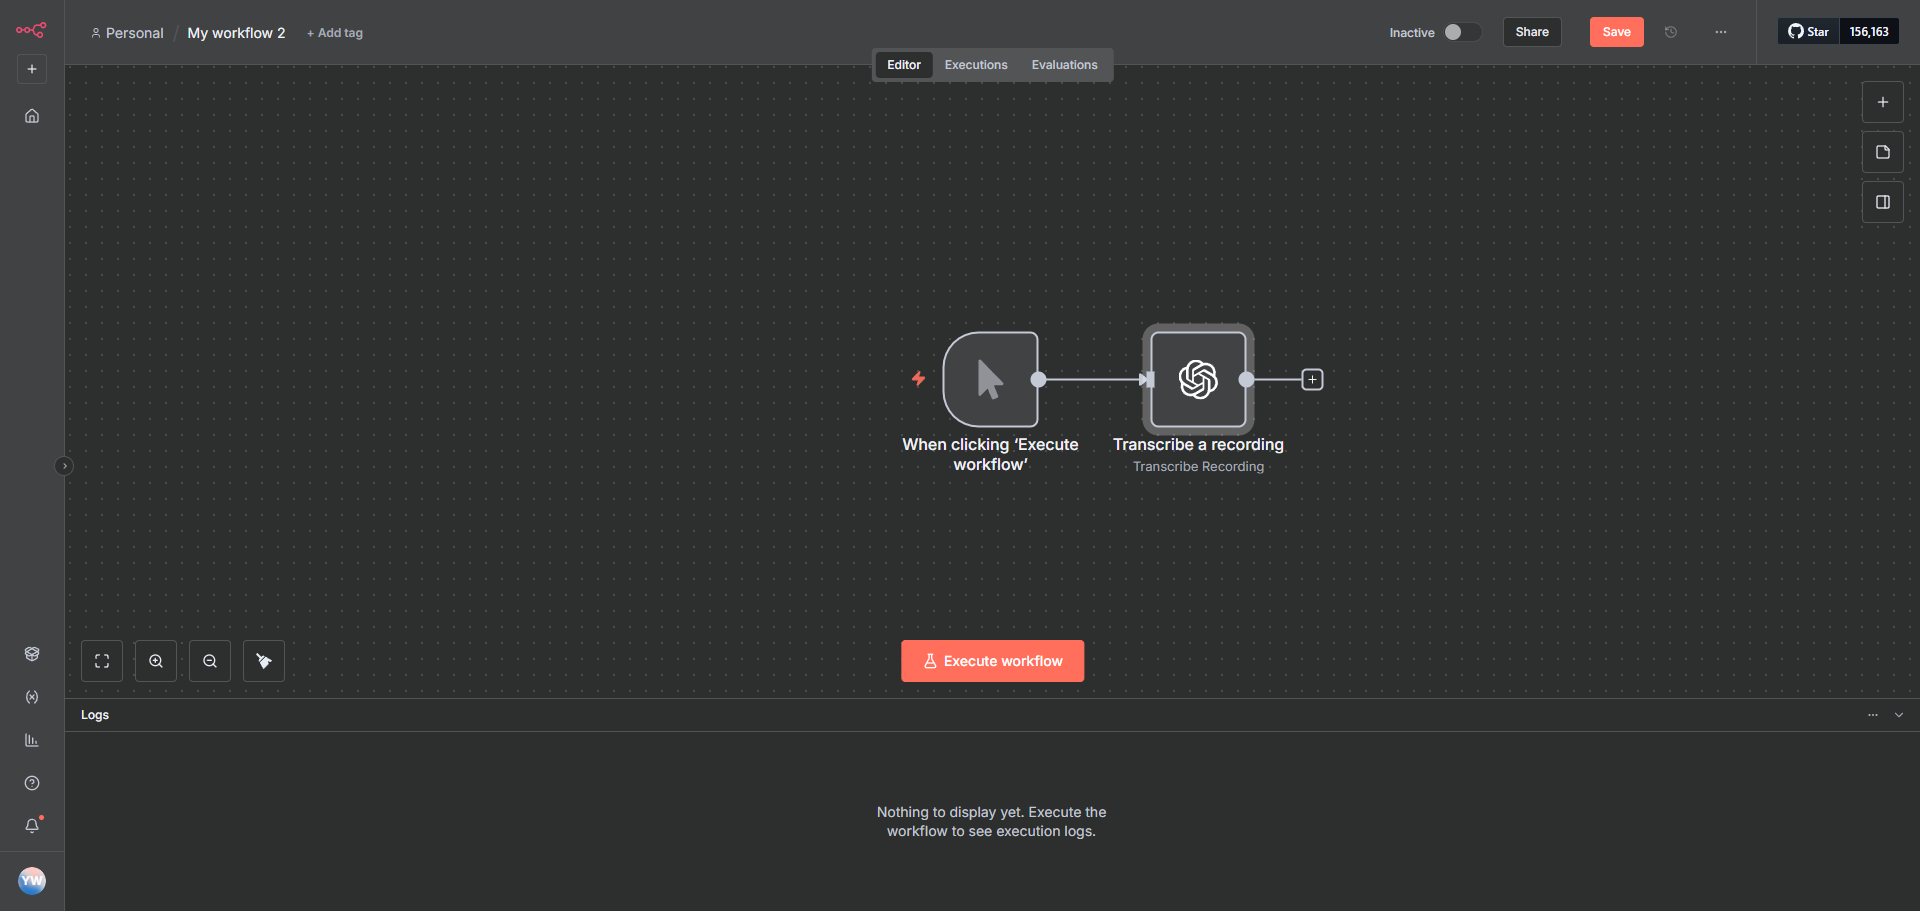Add a sticky note to canvas
Viewport: 1920px width, 911px height.
click(x=1882, y=152)
